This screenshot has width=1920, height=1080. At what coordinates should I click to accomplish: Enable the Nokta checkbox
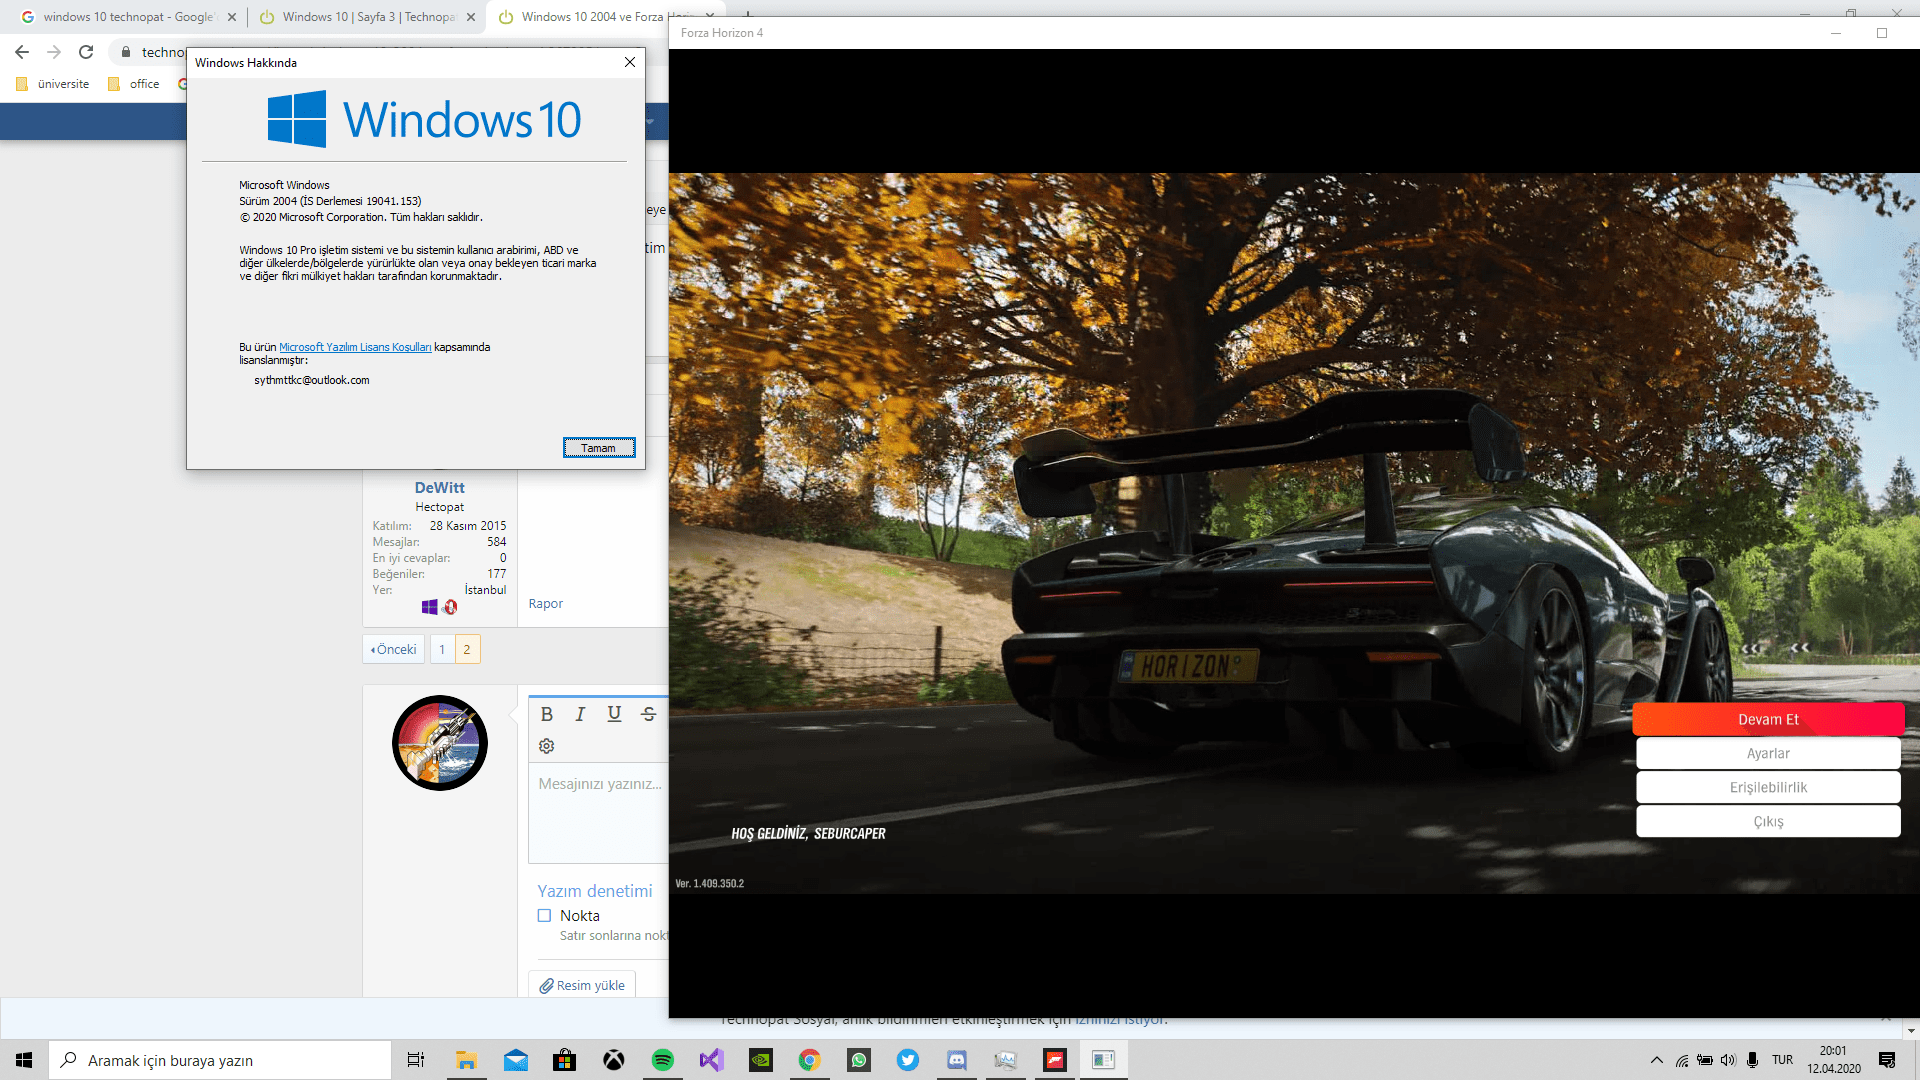[544, 915]
